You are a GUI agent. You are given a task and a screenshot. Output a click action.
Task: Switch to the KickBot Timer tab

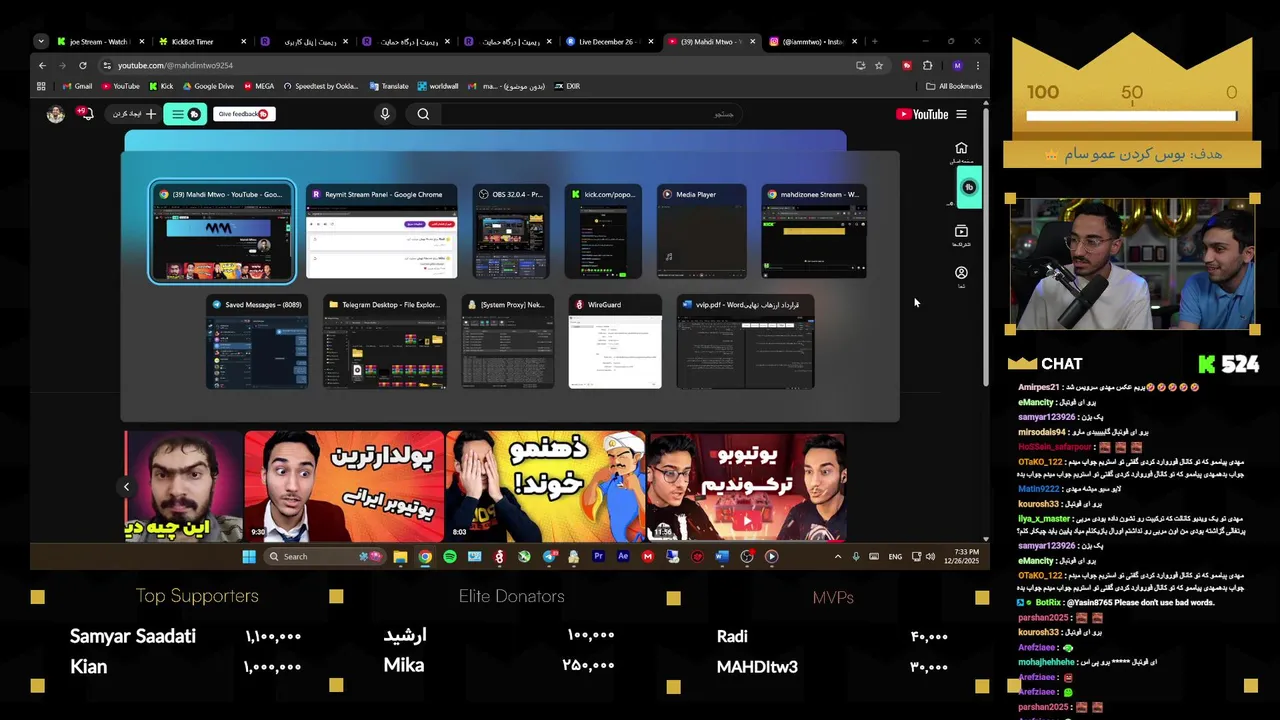point(199,42)
